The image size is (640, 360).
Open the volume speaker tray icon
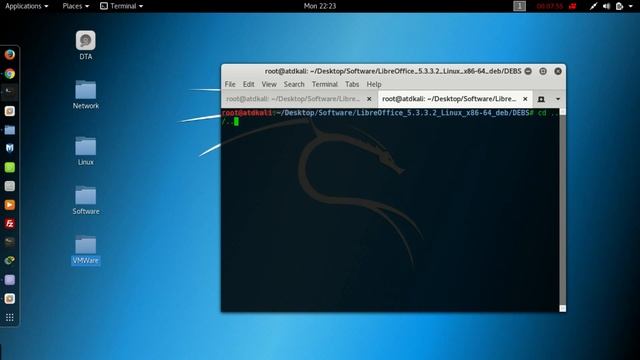pos(607,6)
